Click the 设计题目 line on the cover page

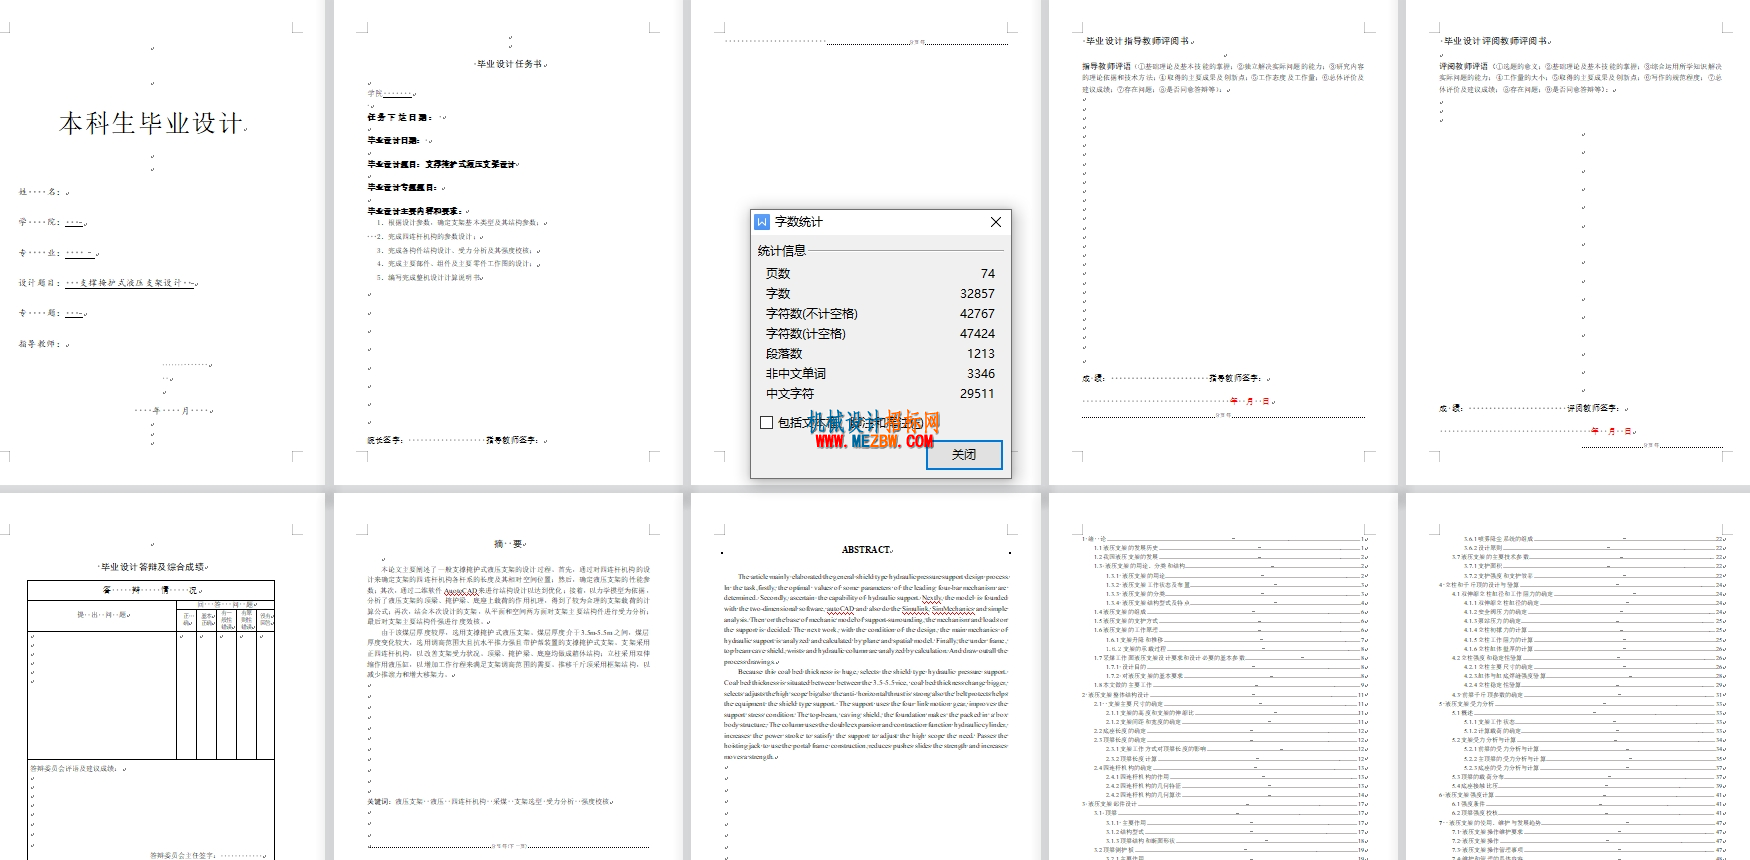pos(107,283)
